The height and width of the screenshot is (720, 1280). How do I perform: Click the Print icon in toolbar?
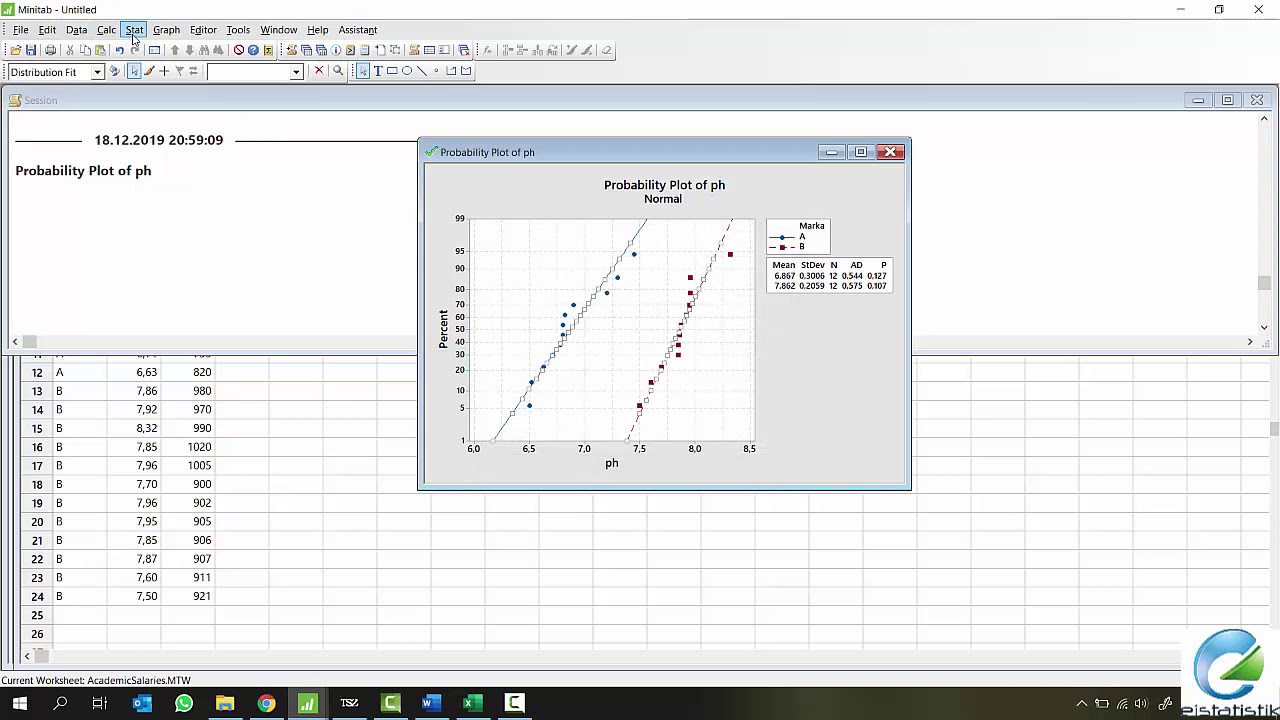click(x=50, y=50)
